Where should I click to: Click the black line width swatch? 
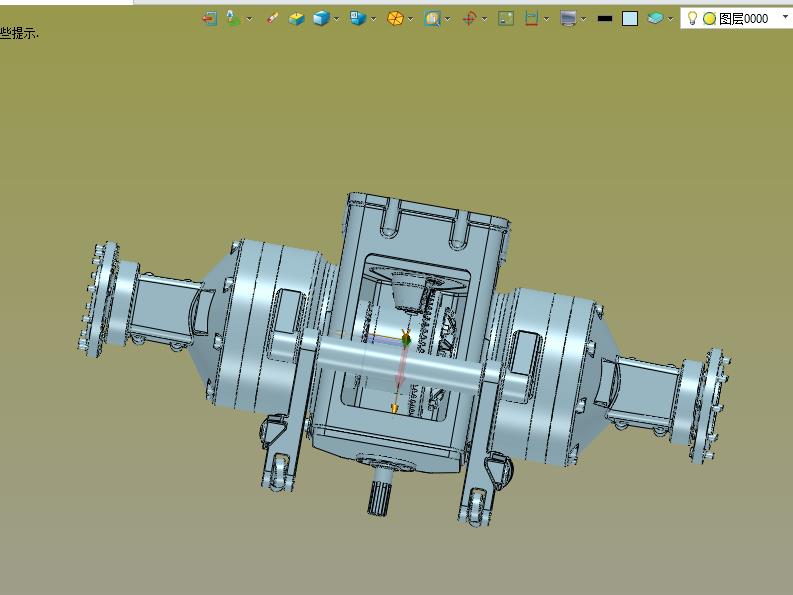coord(605,19)
